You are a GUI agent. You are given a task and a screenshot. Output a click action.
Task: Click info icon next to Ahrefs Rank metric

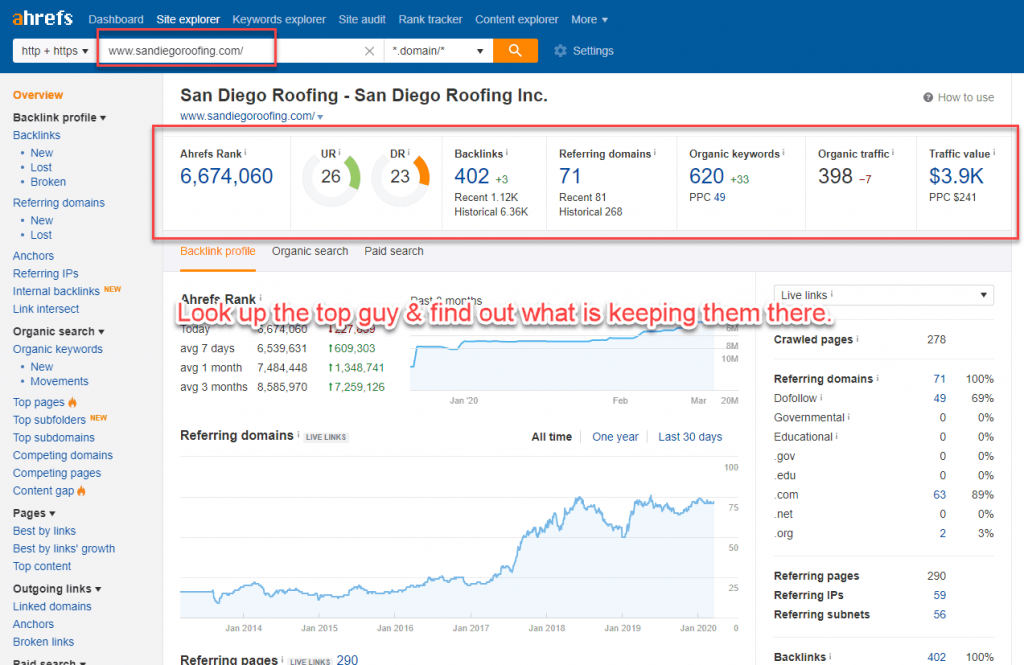[246, 153]
